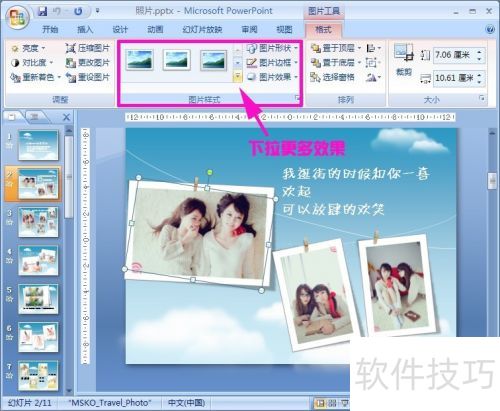Click 压缩图片 compress pictures
The width and height of the screenshot is (500, 411).
[87, 48]
